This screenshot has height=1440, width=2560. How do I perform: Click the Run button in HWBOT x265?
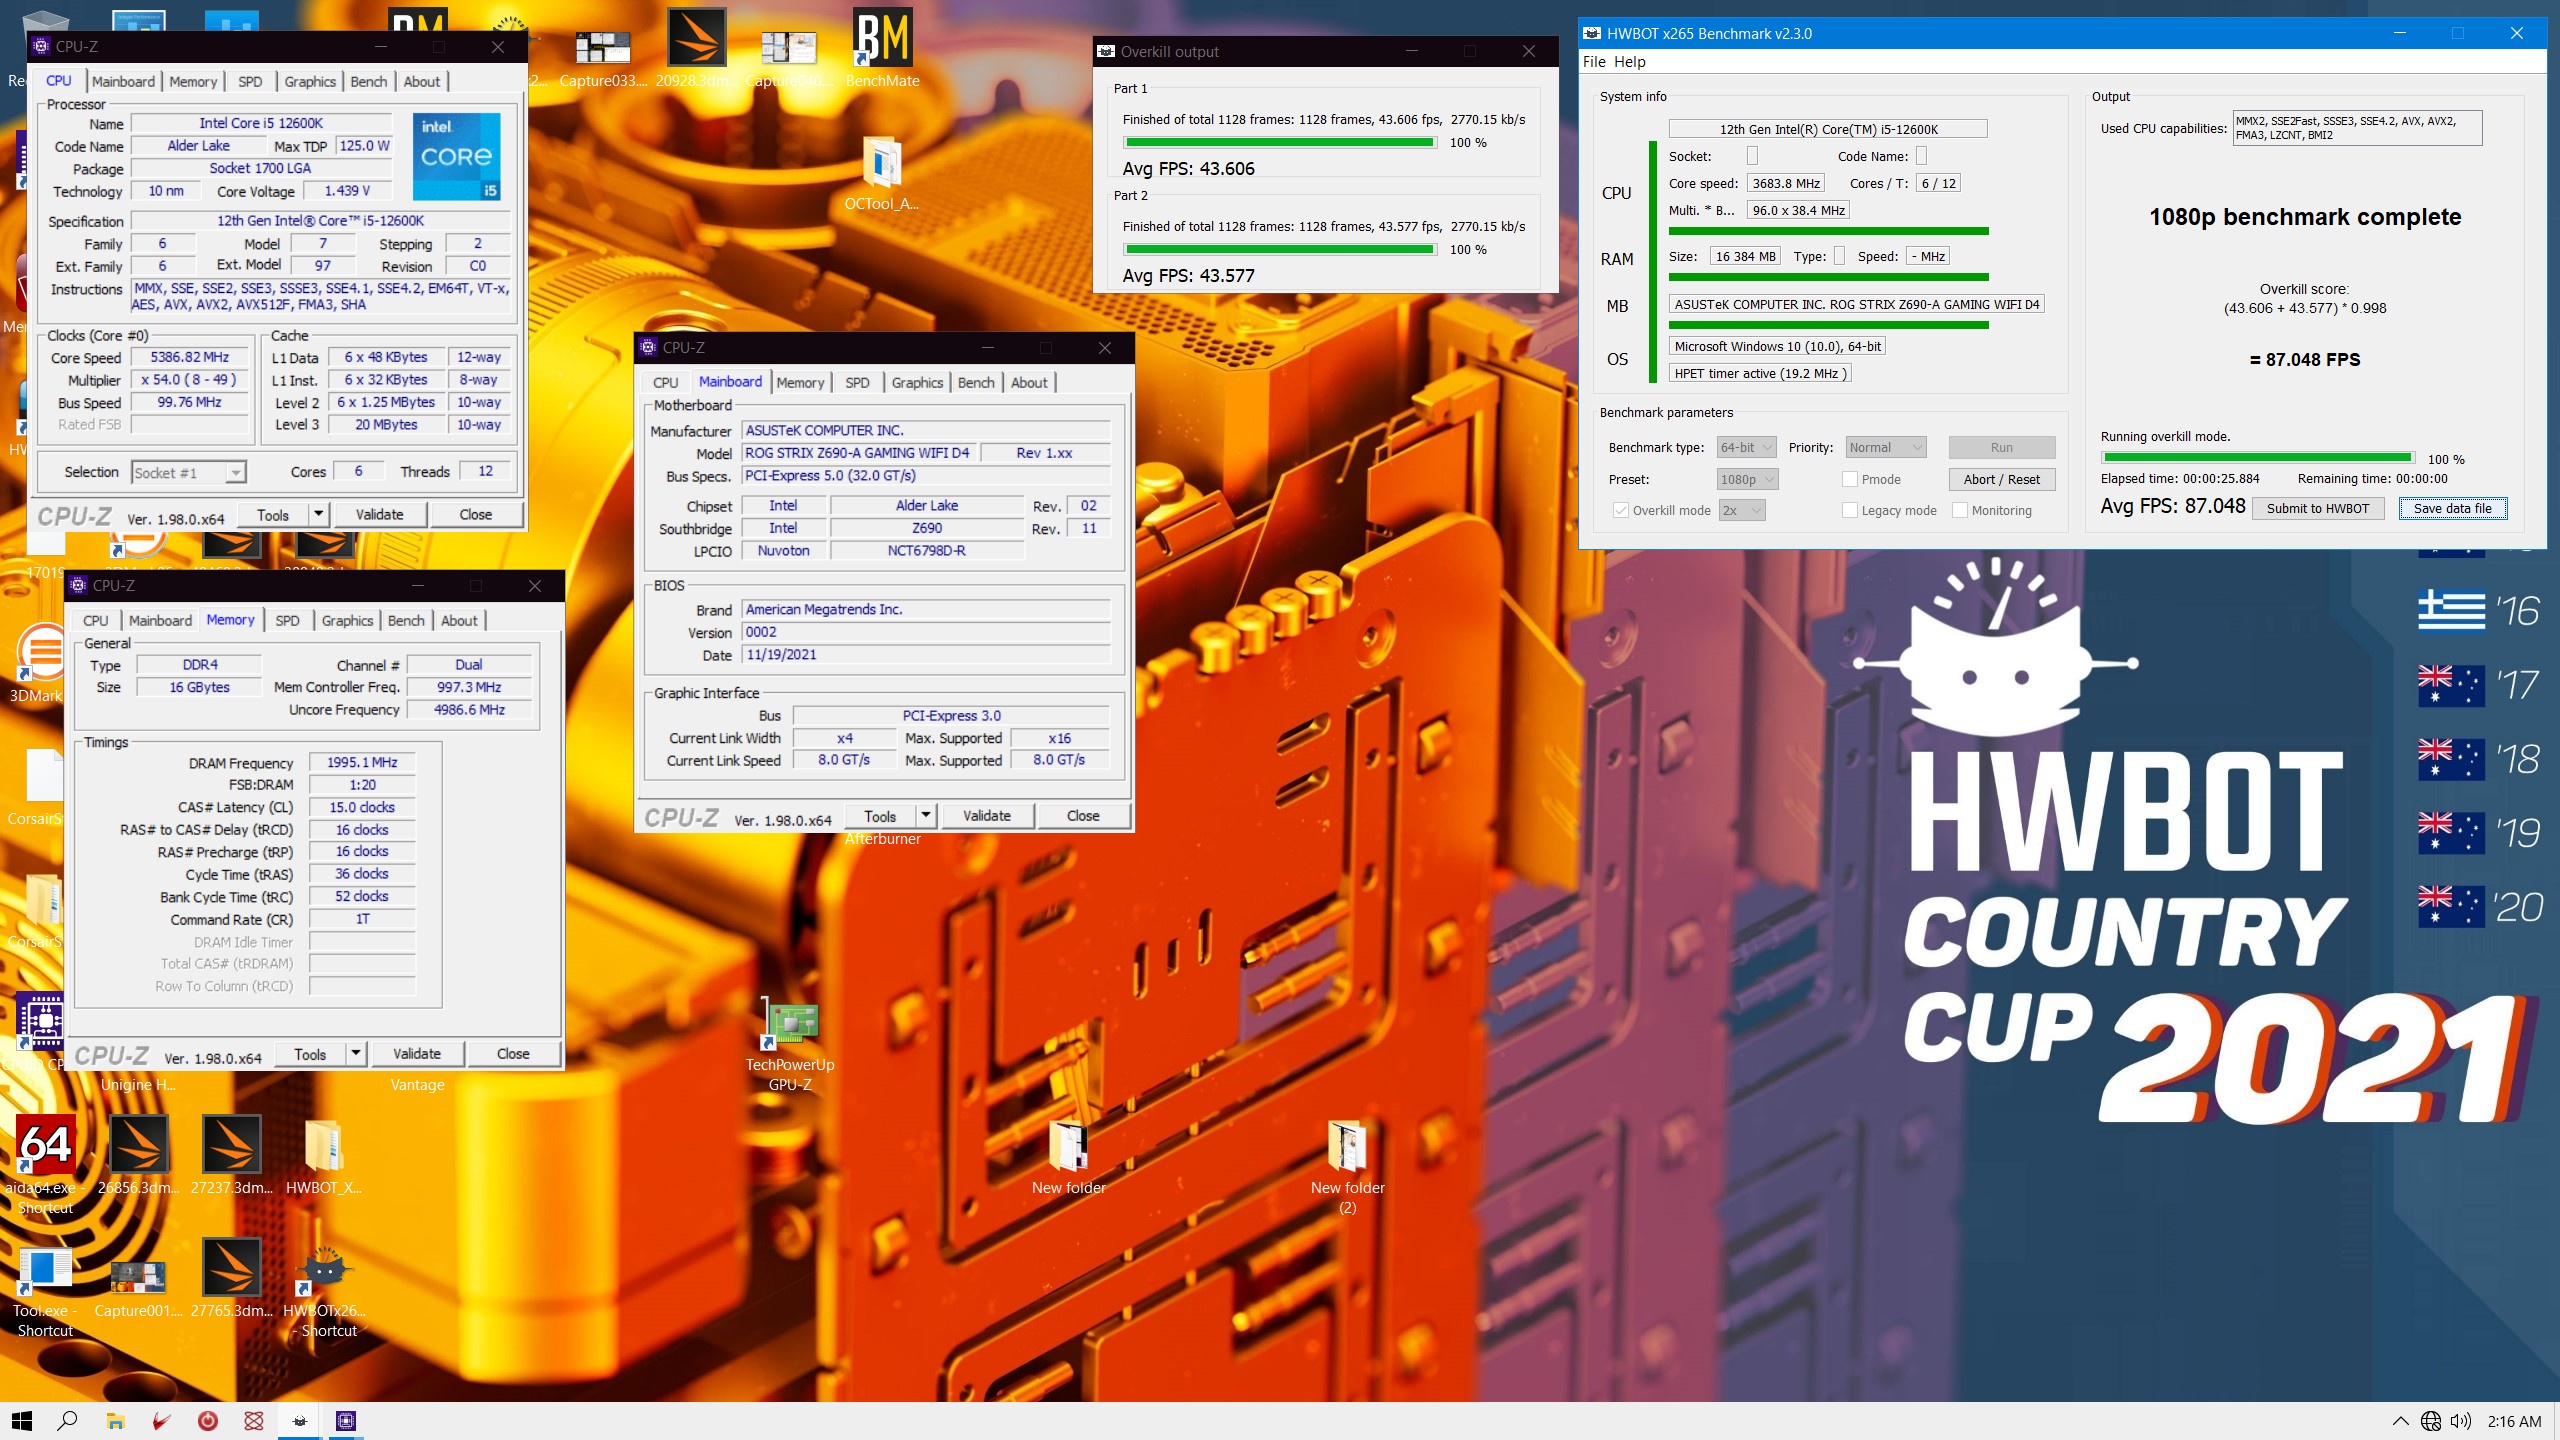[x=2002, y=447]
